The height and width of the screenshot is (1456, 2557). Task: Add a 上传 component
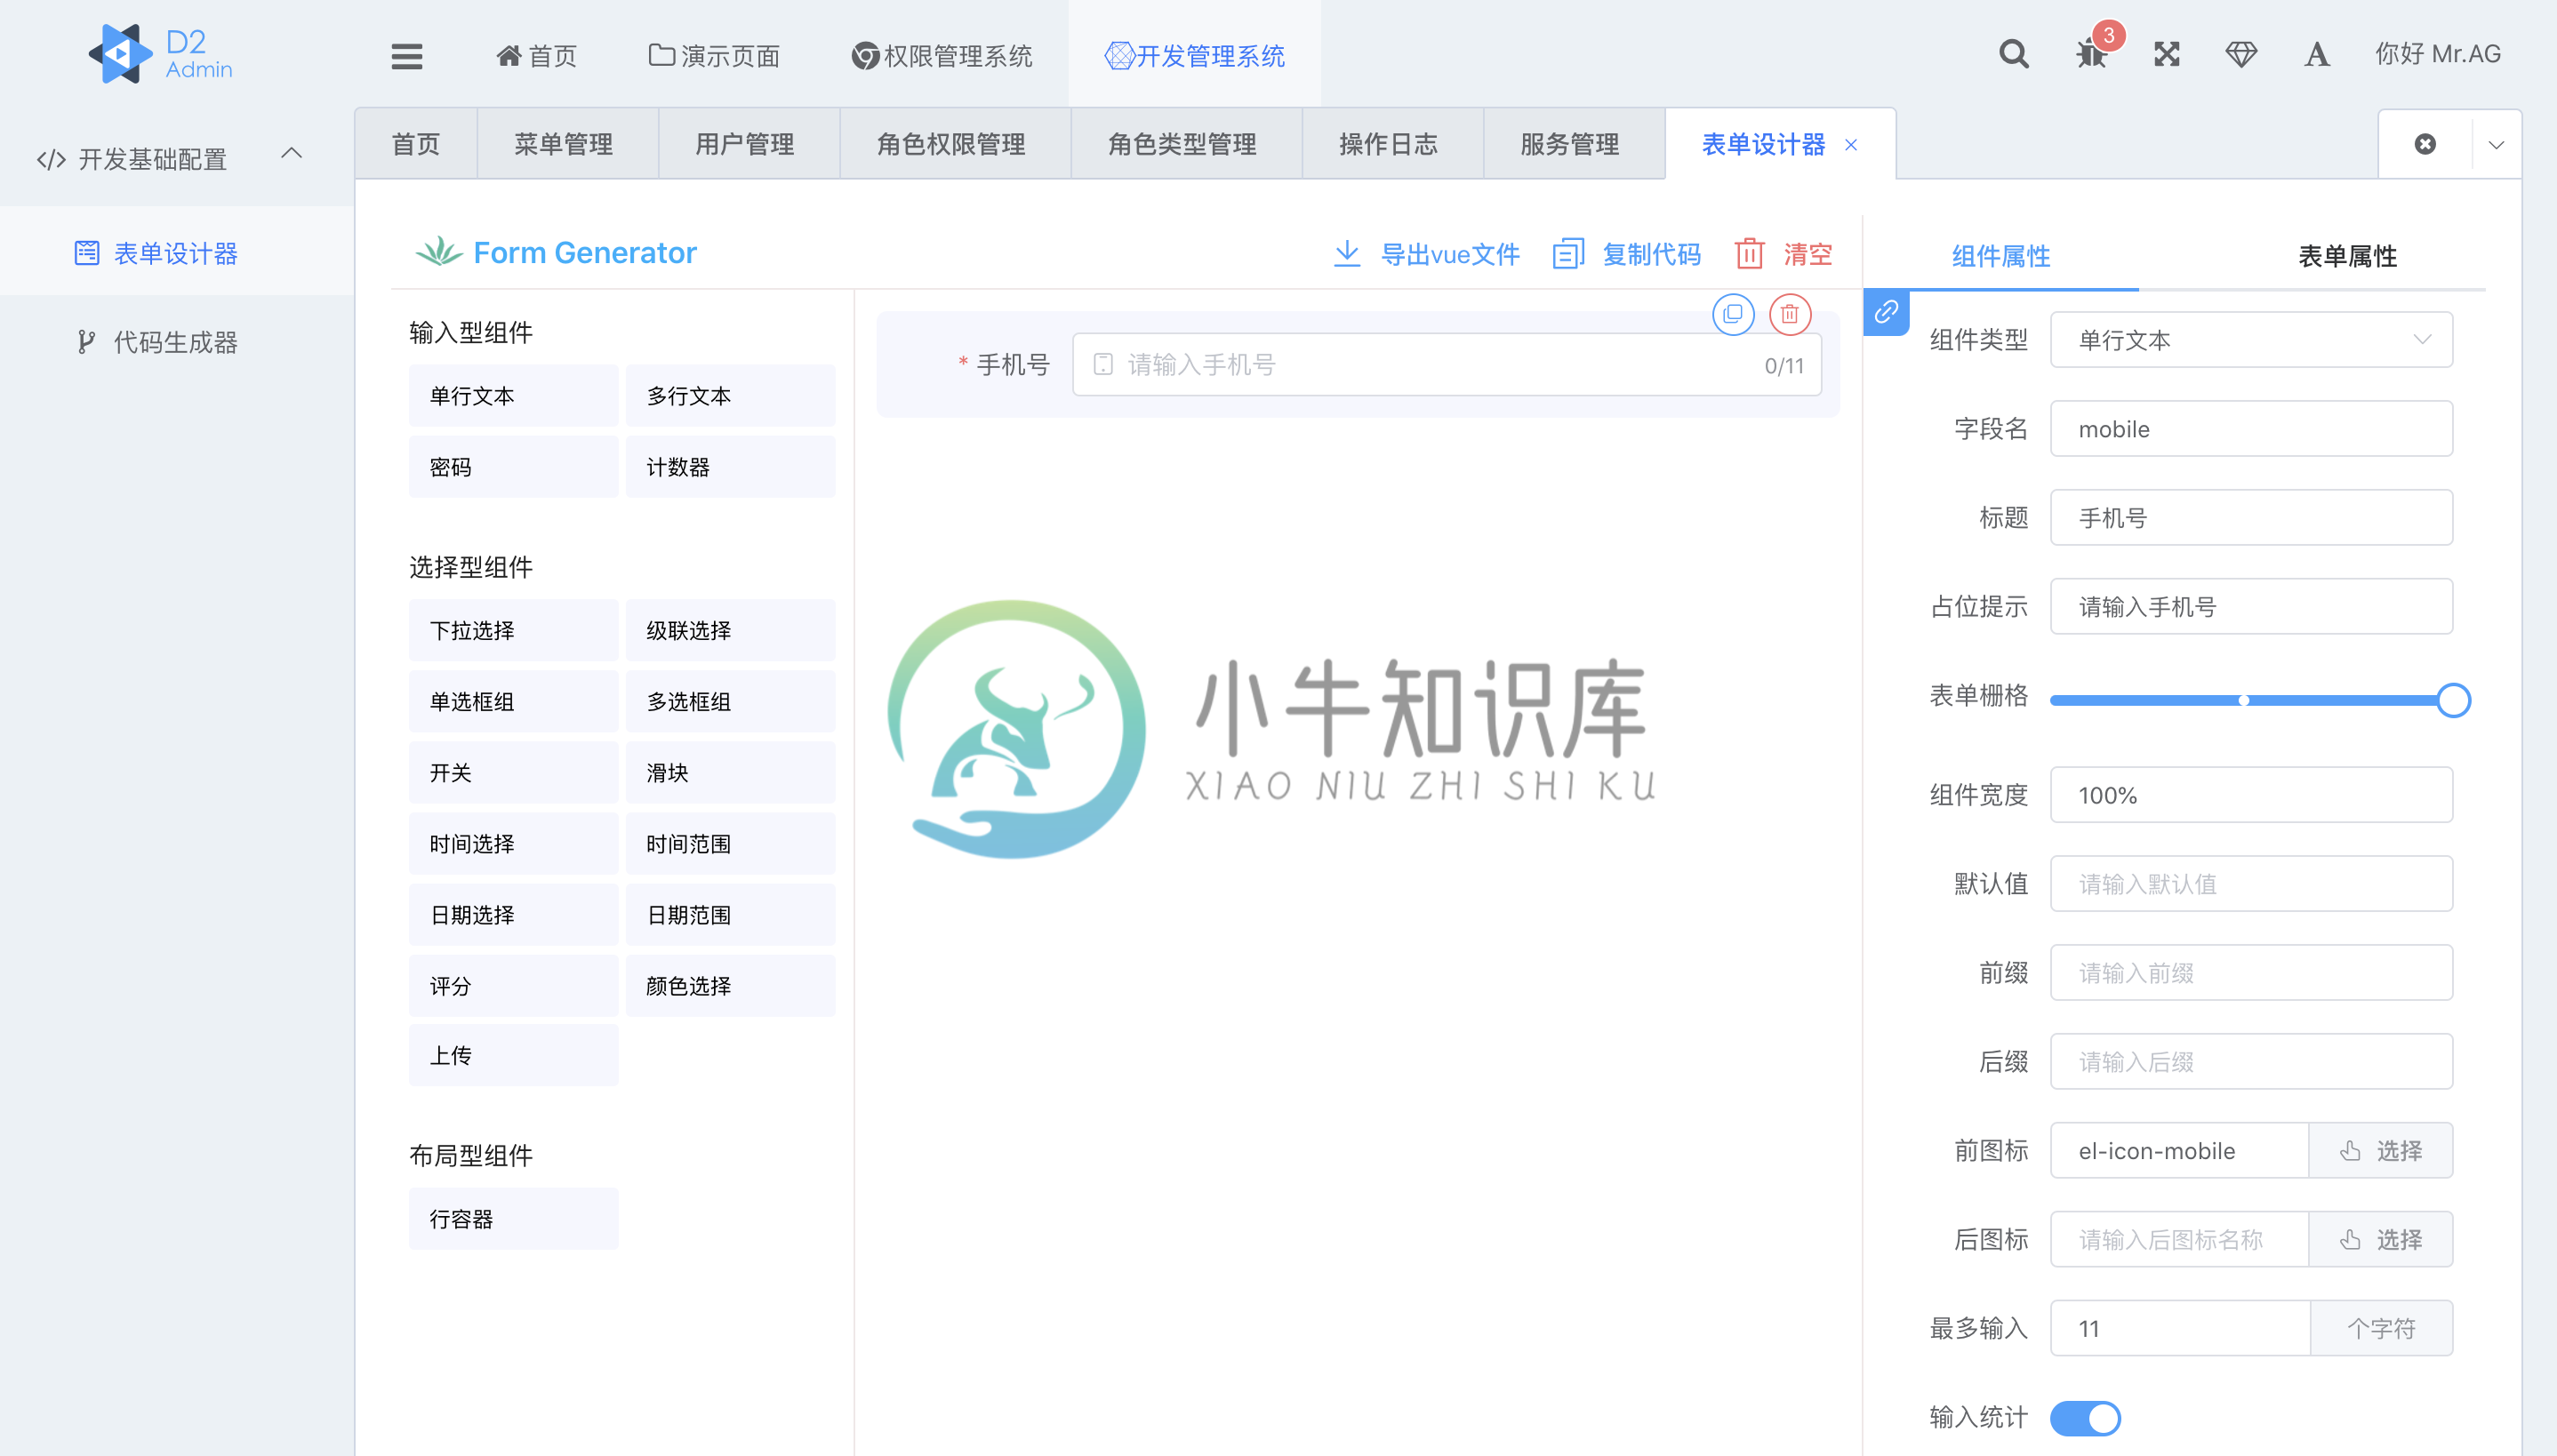click(x=513, y=1056)
